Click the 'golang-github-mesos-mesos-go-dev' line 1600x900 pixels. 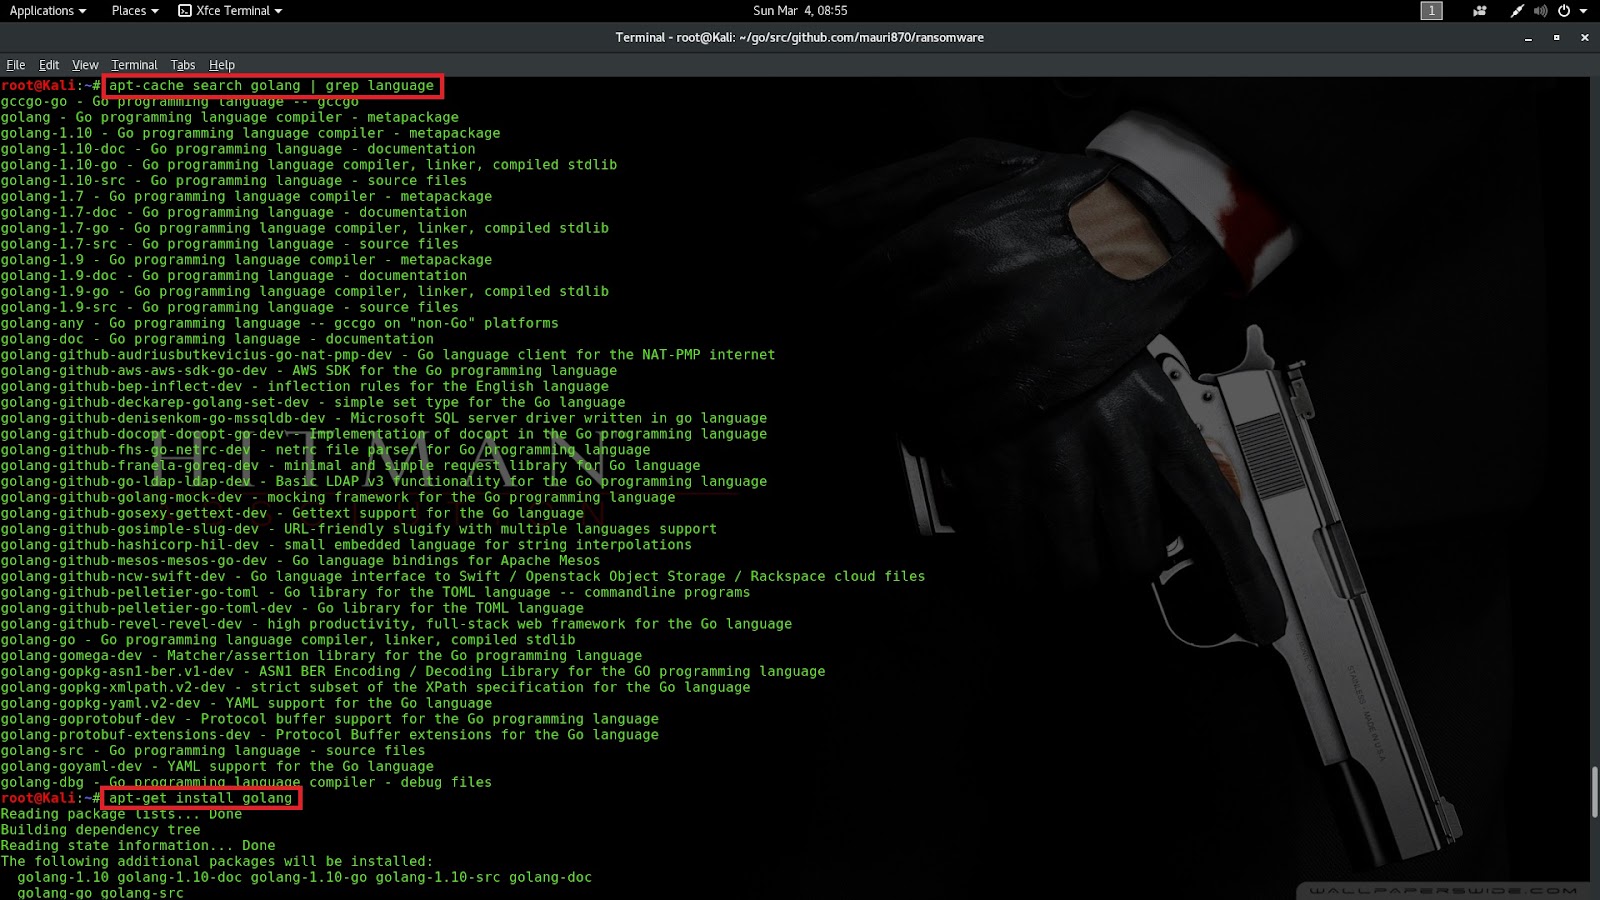tap(300, 561)
